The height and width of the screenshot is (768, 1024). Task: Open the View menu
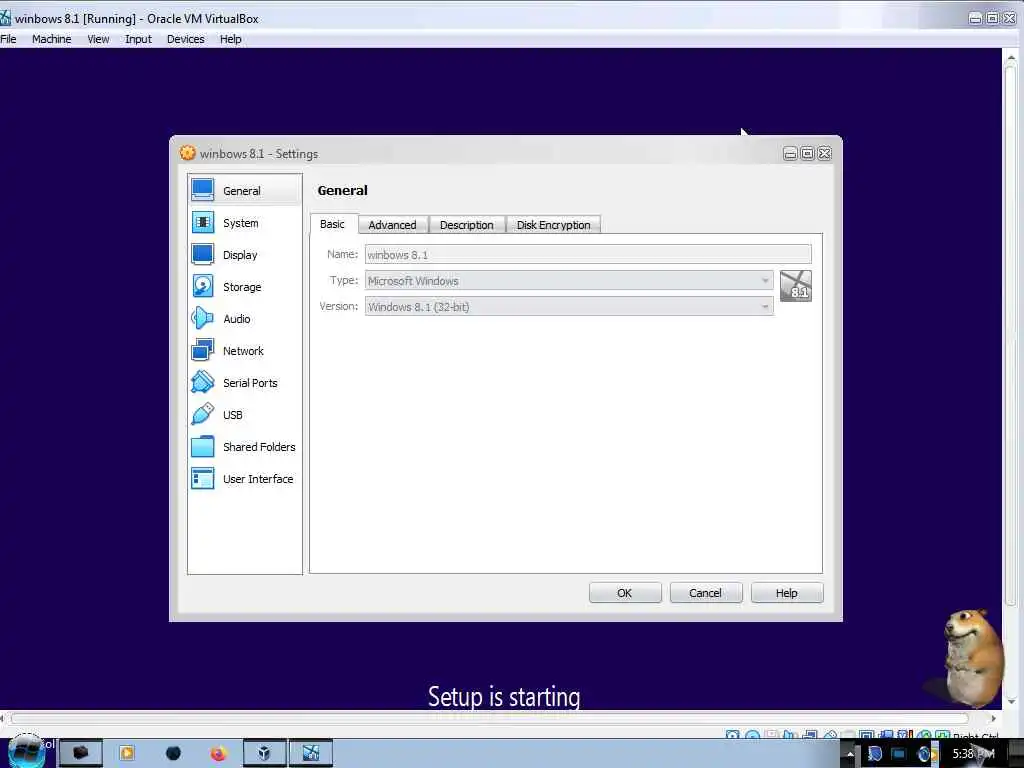pos(98,39)
